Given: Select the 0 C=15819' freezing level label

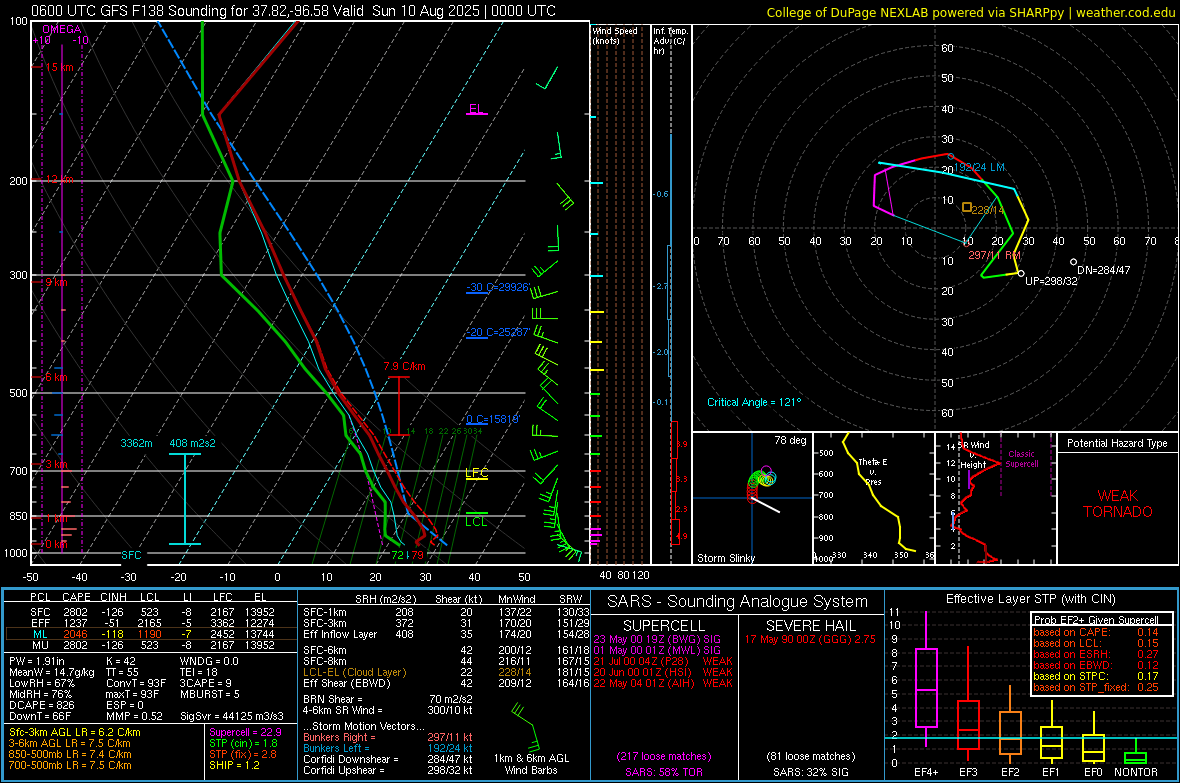Looking at the screenshot, I should (x=492, y=419).
